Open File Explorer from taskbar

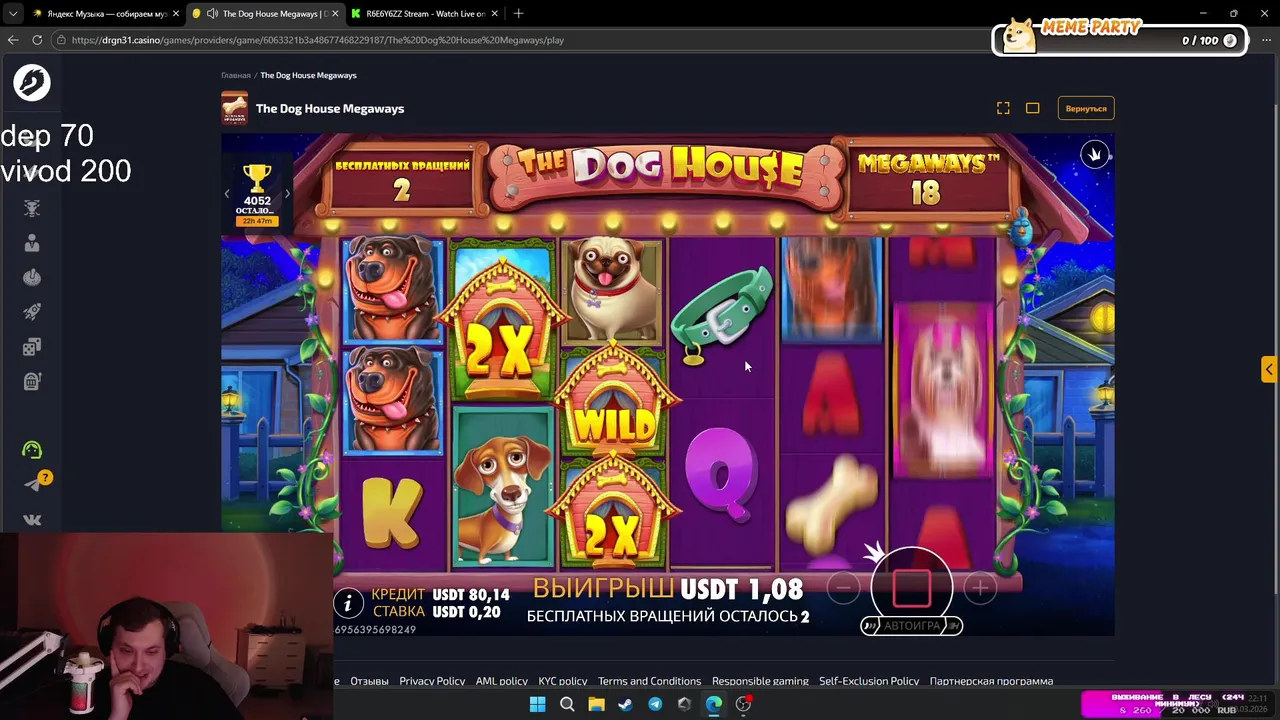(596, 704)
